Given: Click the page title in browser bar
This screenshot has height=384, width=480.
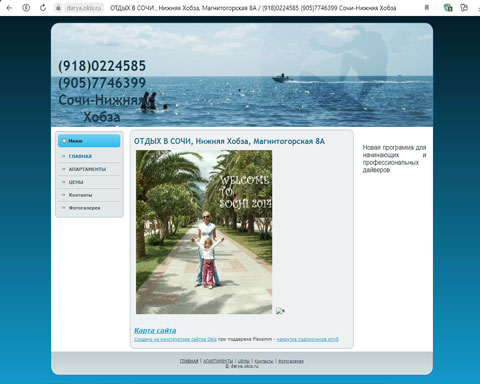Looking at the screenshot, I should (253, 8).
